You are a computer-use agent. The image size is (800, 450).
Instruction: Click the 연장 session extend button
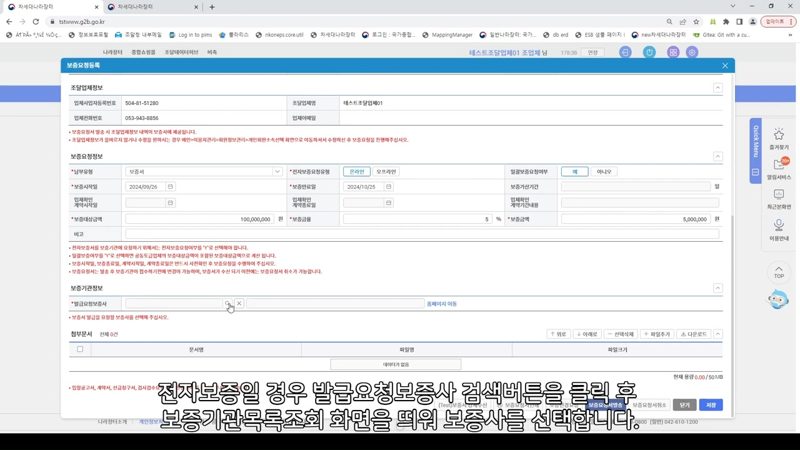(592, 53)
